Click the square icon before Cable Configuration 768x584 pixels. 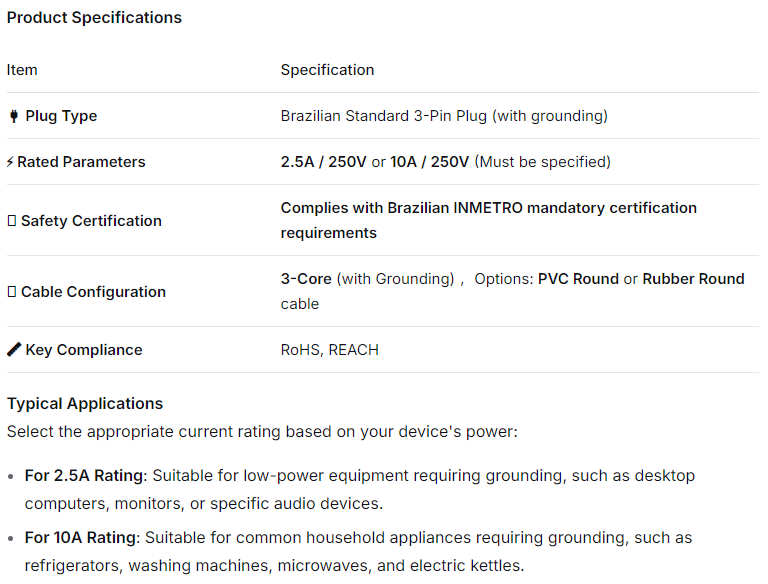point(12,292)
